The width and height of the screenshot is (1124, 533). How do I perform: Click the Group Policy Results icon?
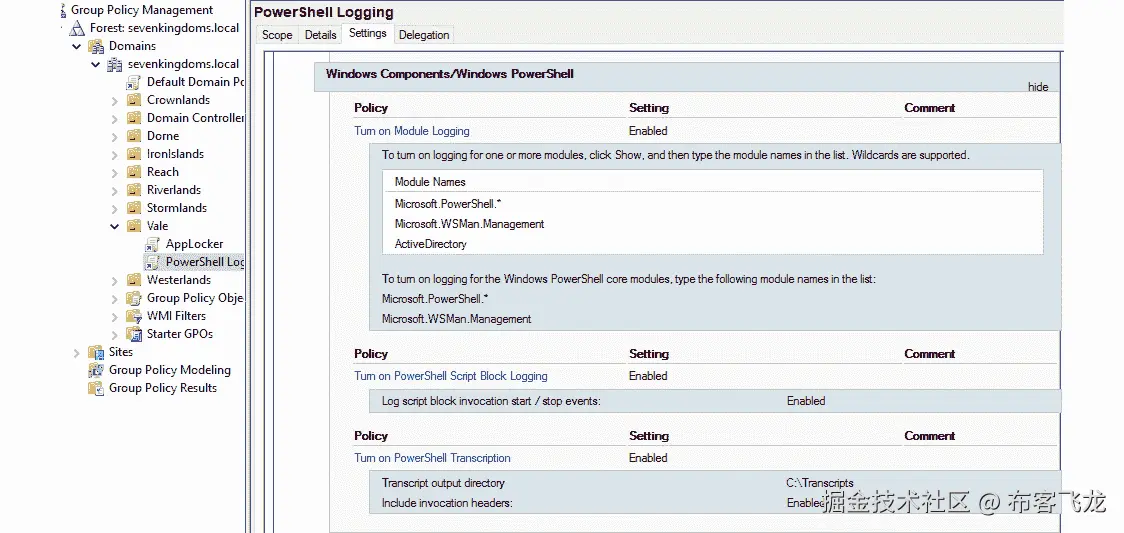click(96, 388)
